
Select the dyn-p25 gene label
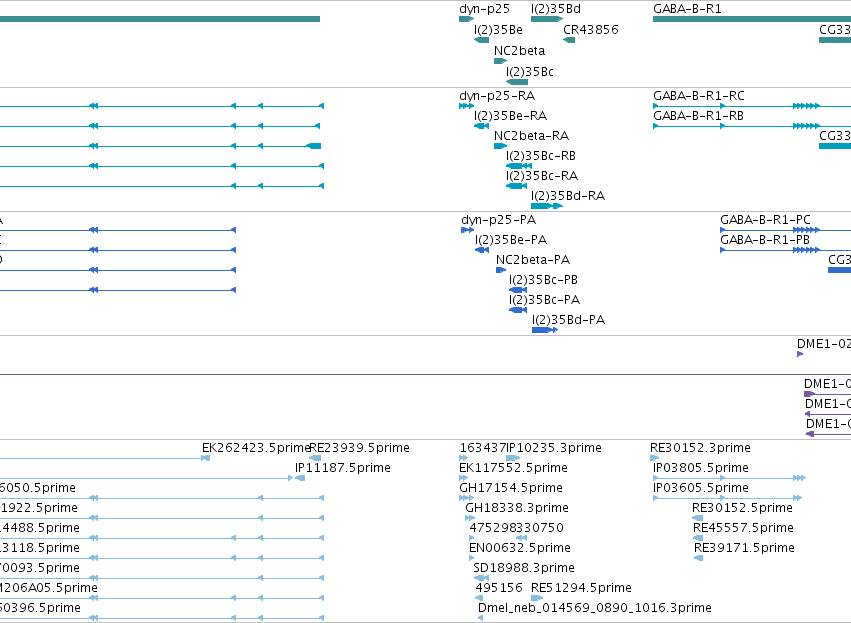[x=484, y=9]
